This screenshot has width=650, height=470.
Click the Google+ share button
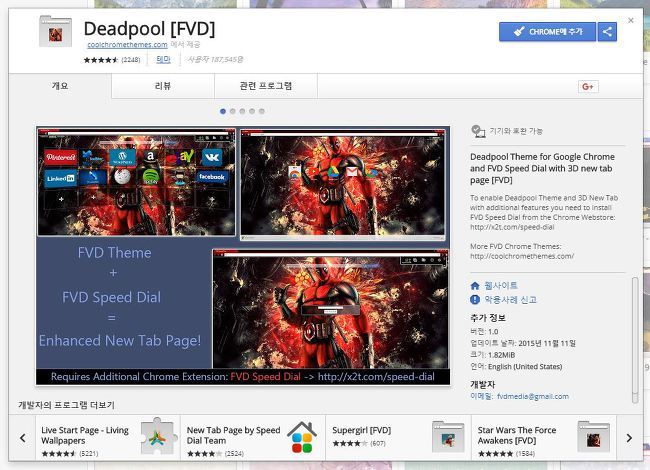(588, 86)
